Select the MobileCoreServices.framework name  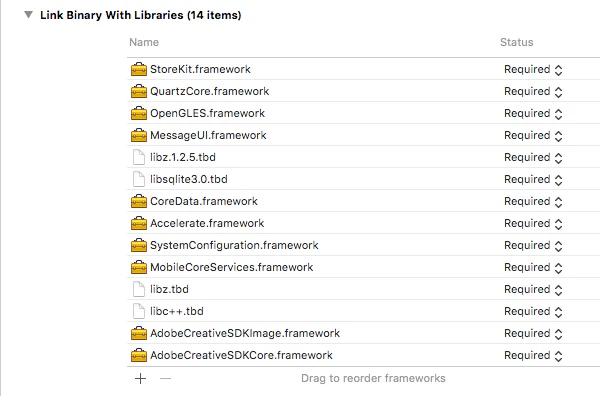(232, 267)
